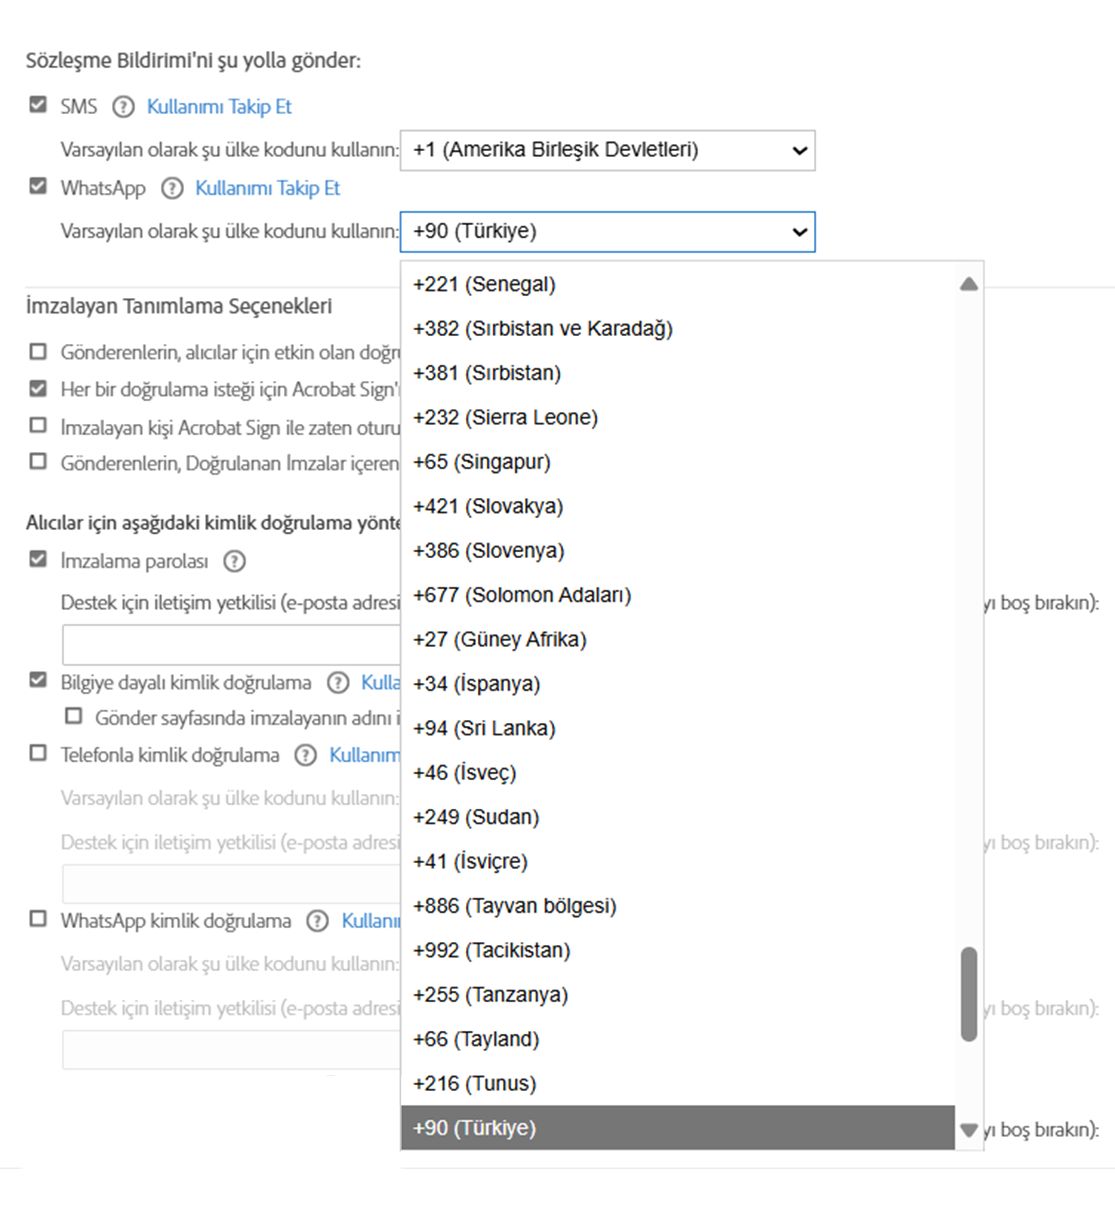Tick the WhatsApp kimlik doğrulama checkbox
Image resolution: width=1115 pixels, height=1207 pixels.
coord(38,919)
